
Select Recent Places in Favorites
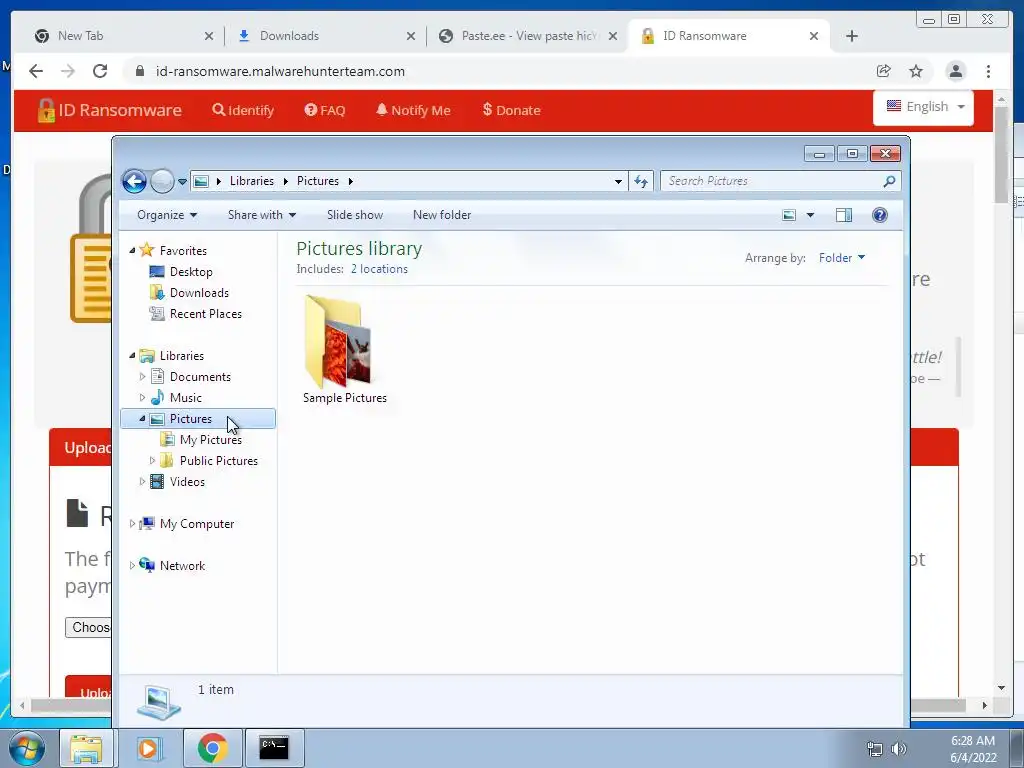click(206, 313)
